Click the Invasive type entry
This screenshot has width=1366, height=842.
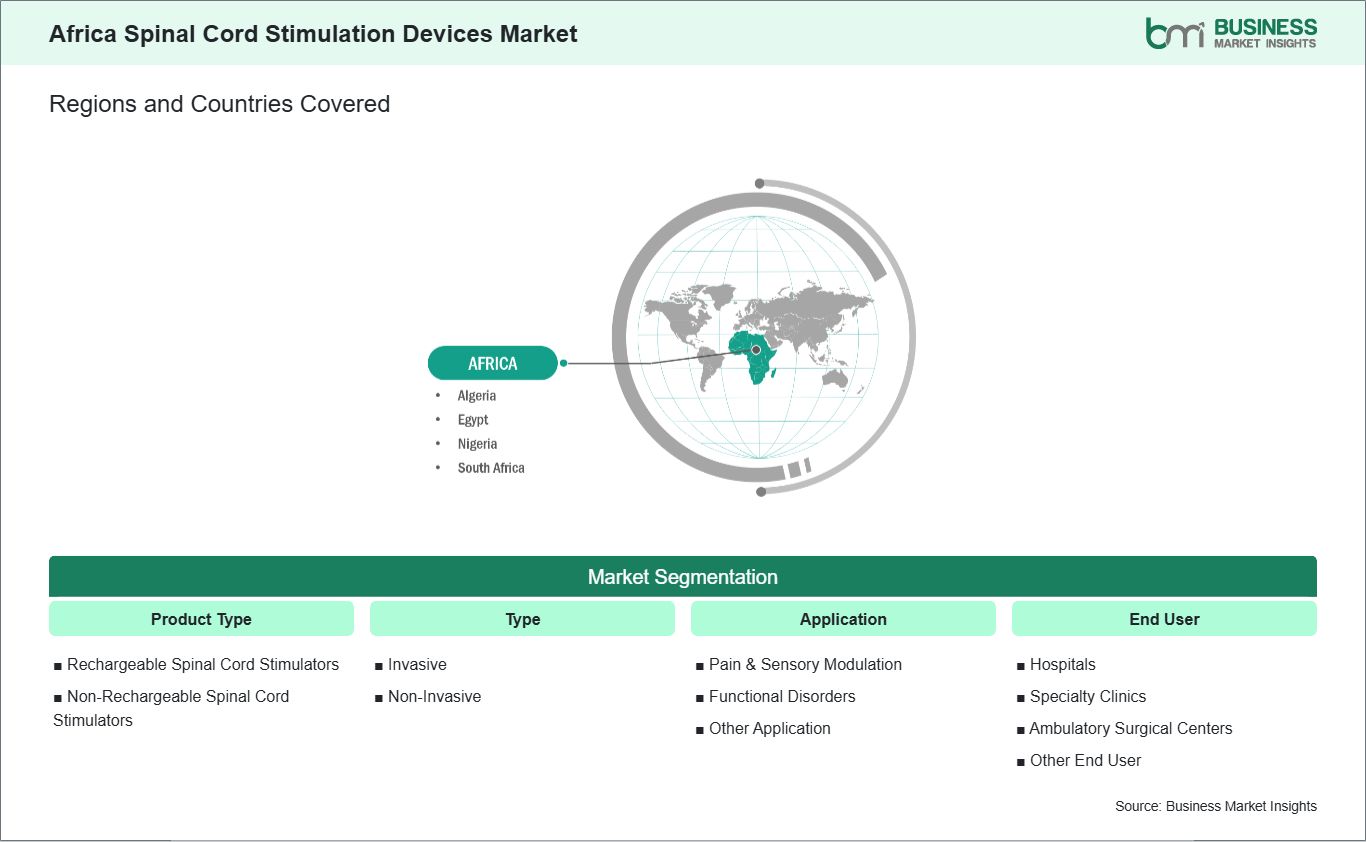(411, 664)
